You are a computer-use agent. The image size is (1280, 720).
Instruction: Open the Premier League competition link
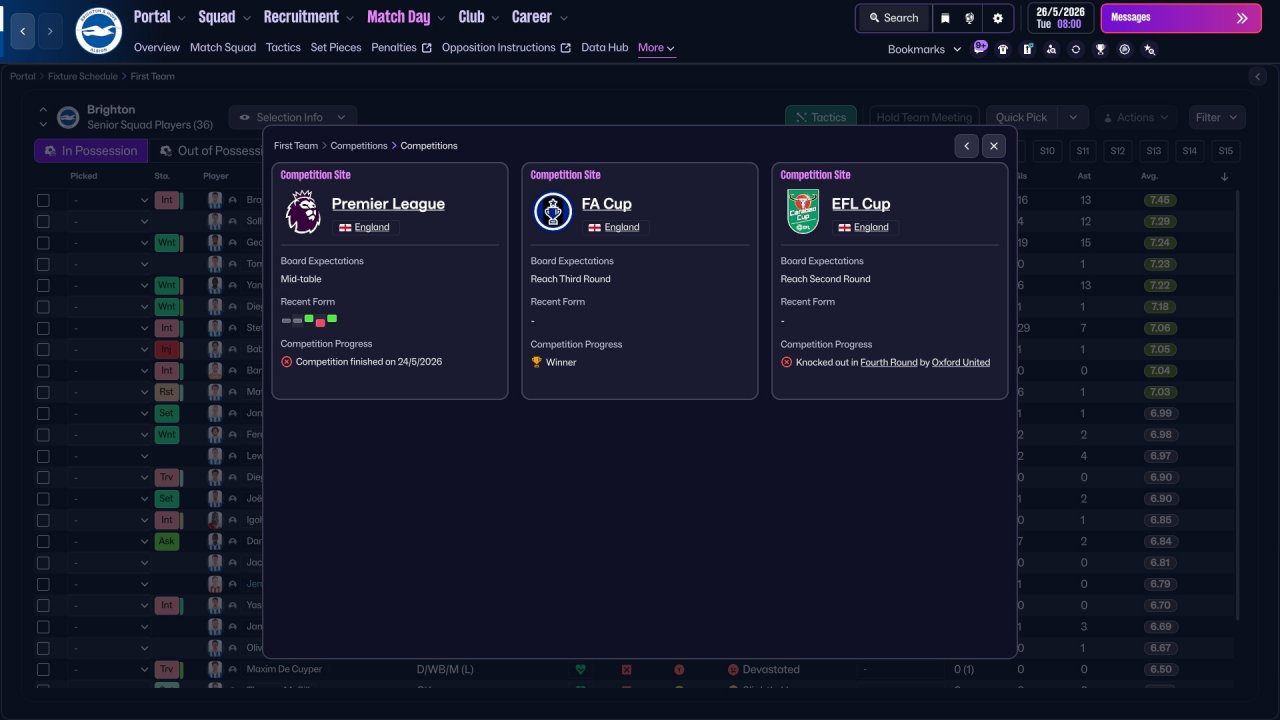coord(388,204)
